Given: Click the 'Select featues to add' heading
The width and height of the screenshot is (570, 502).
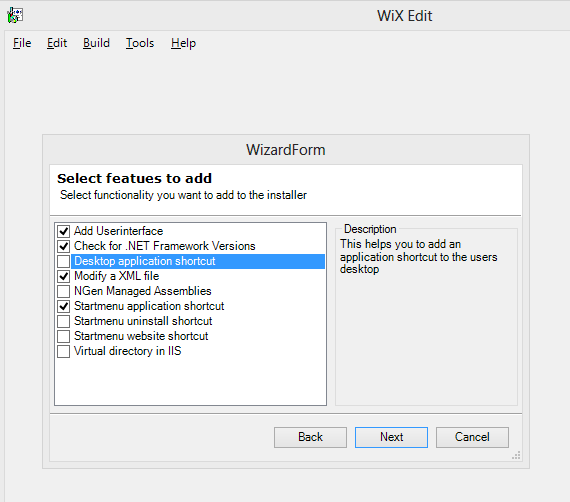Looking at the screenshot, I should [135, 178].
